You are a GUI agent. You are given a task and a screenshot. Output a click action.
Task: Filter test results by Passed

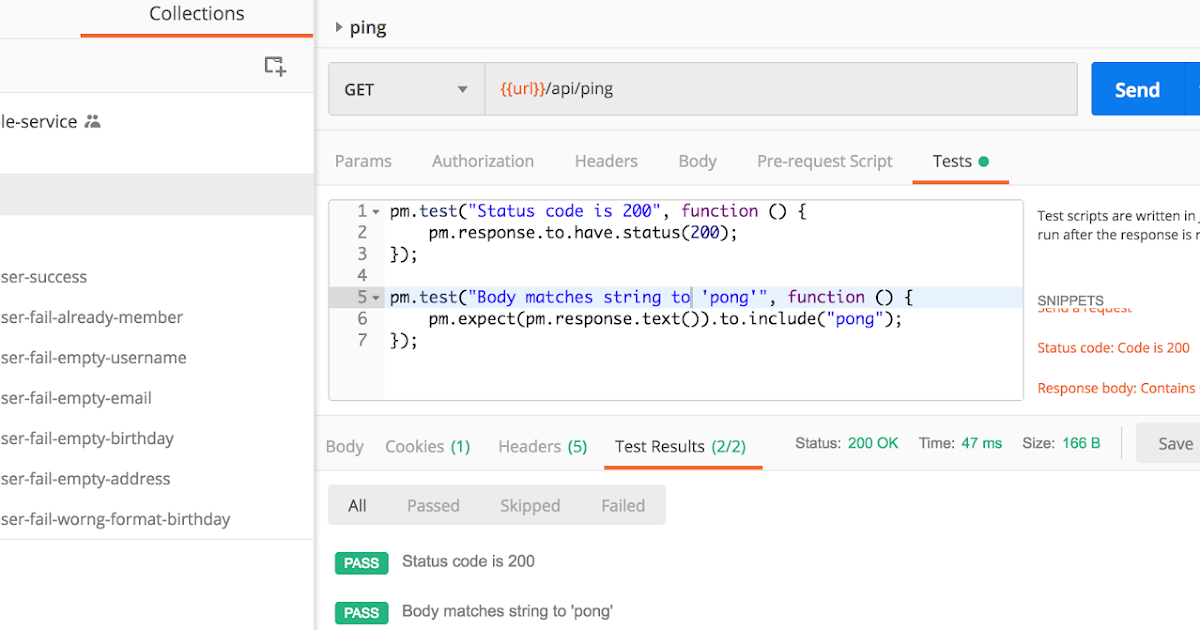tap(433, 505)
